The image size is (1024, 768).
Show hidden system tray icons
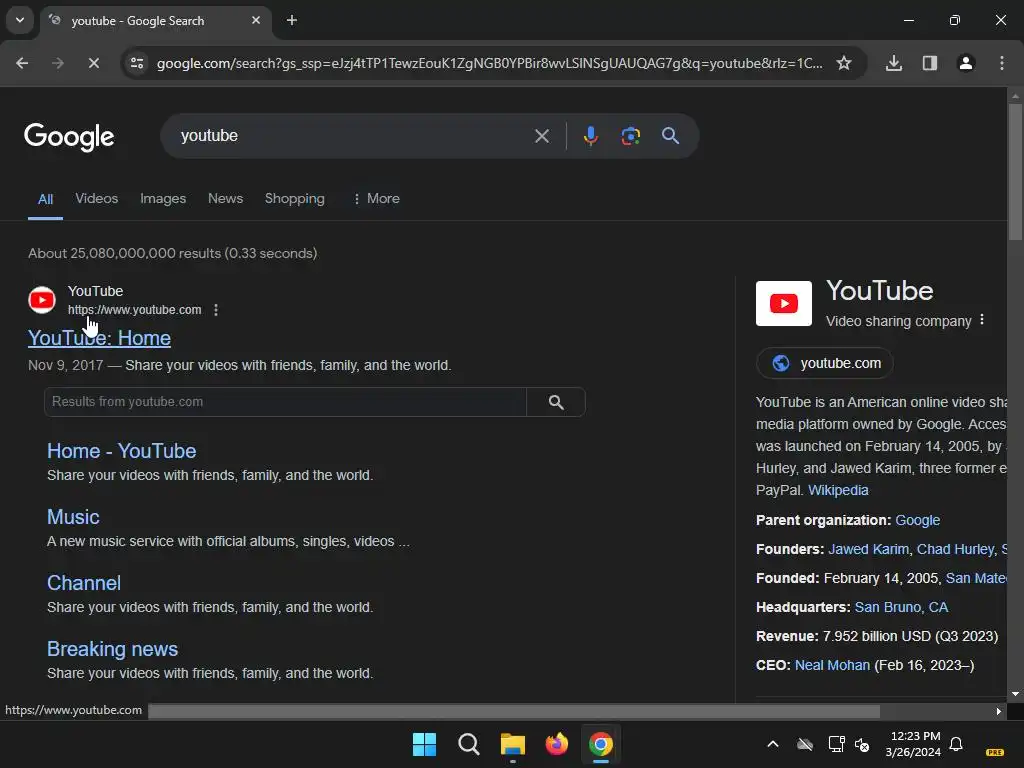tap(773, 744)
